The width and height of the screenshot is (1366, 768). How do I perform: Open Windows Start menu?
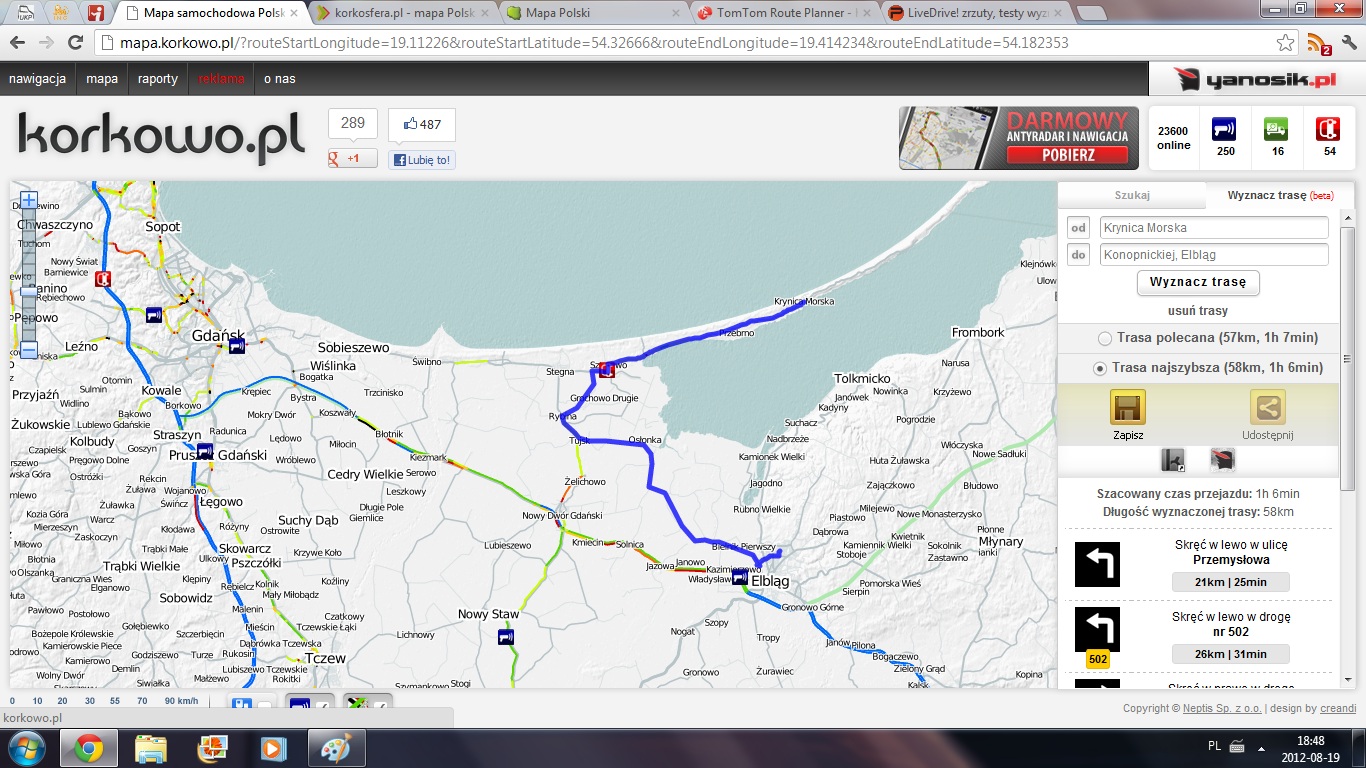coord(25,747)
